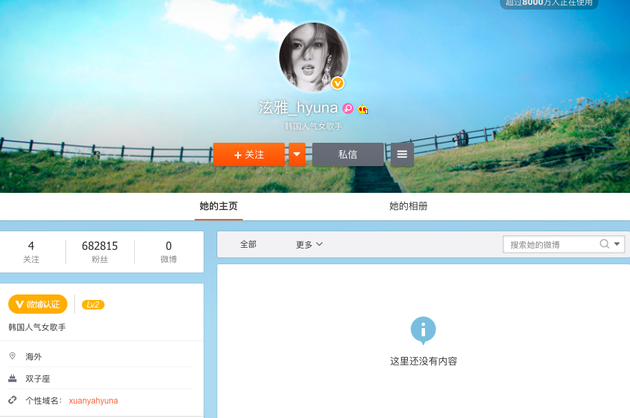630x418 pixels.
Task: Open the hamburger menu next to 私信
Action: [402, 154]
